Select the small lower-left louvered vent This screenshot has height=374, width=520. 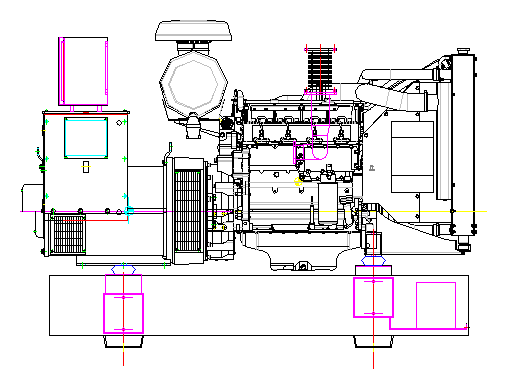(68, 234)
